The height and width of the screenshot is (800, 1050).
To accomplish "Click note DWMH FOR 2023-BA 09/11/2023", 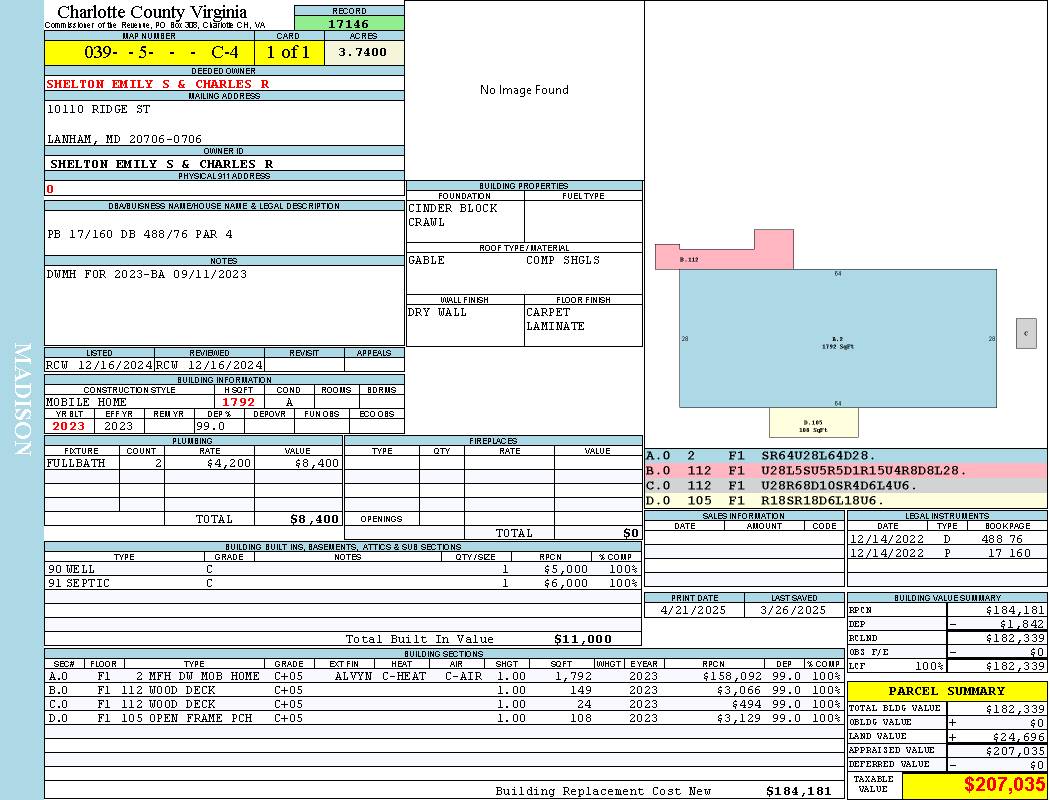I will tap(147, 274).
